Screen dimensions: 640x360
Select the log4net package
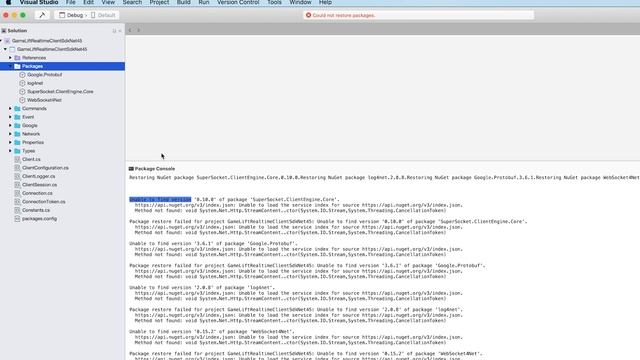pos(35,83)
